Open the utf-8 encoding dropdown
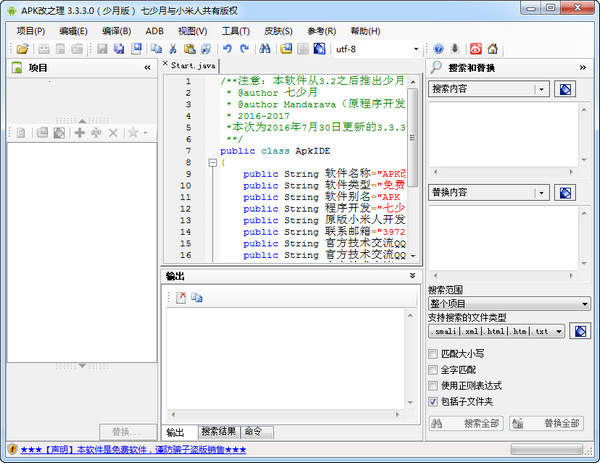The image size is (600, 463). (415, 49)
